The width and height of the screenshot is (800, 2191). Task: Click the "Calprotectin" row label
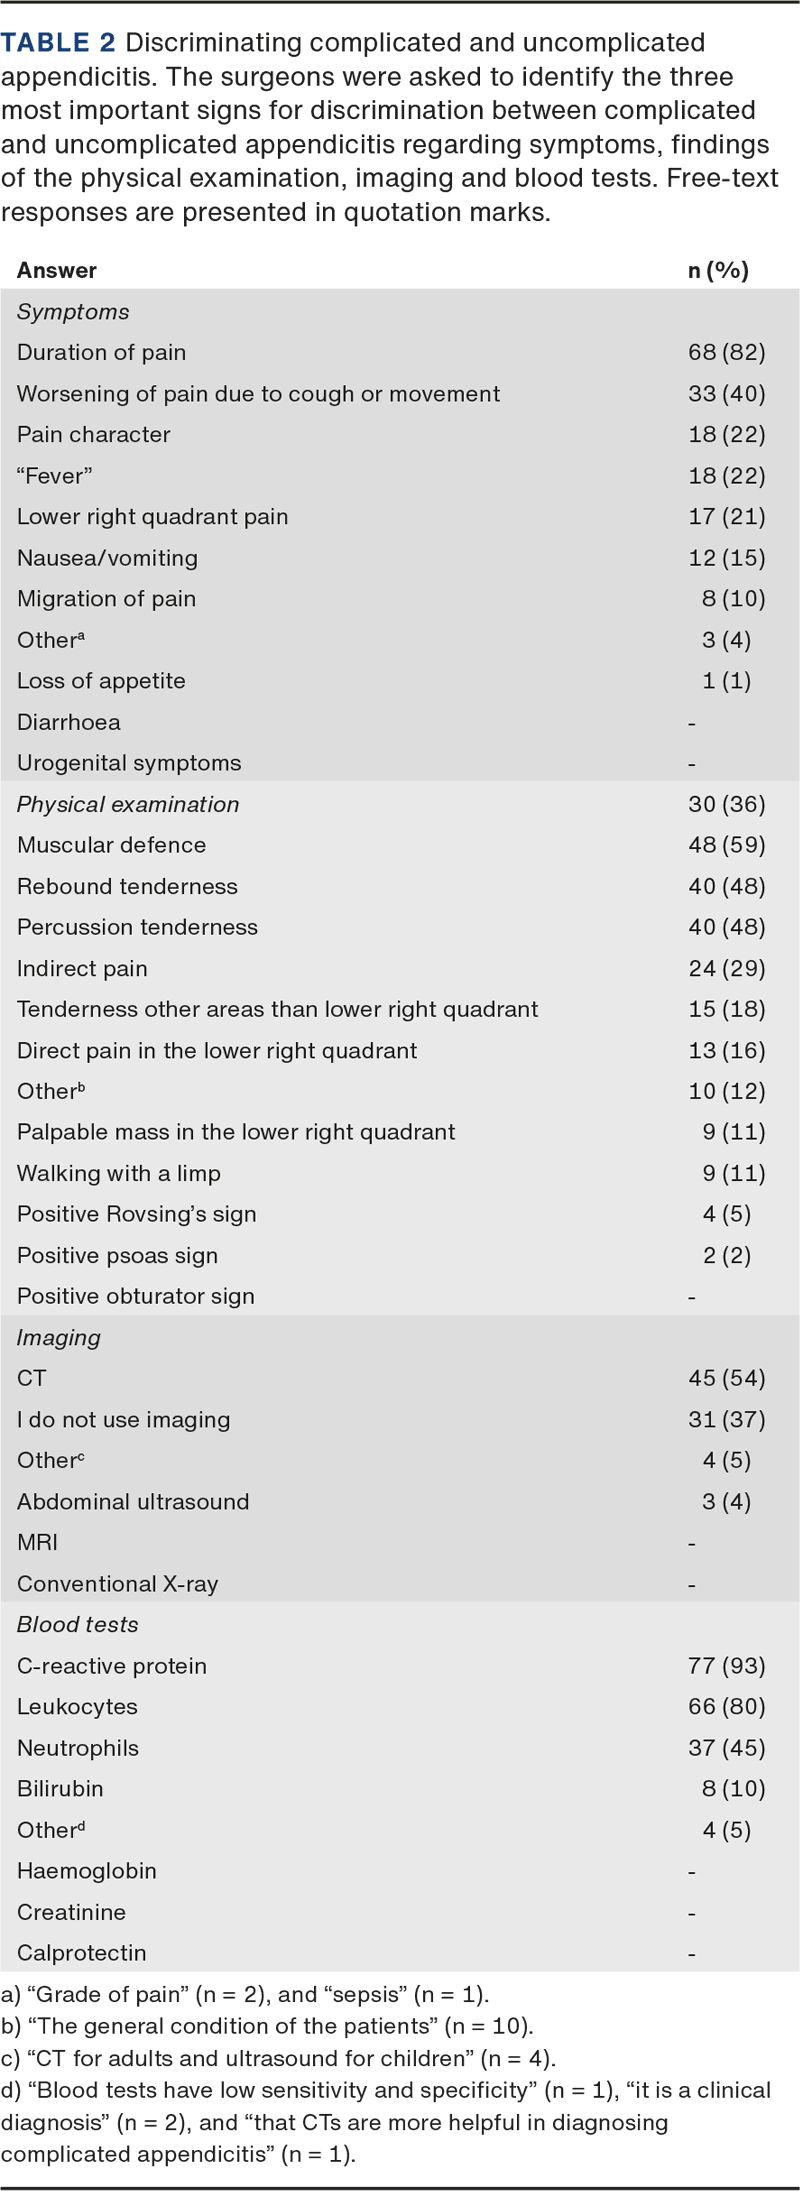coord(82,1953)
